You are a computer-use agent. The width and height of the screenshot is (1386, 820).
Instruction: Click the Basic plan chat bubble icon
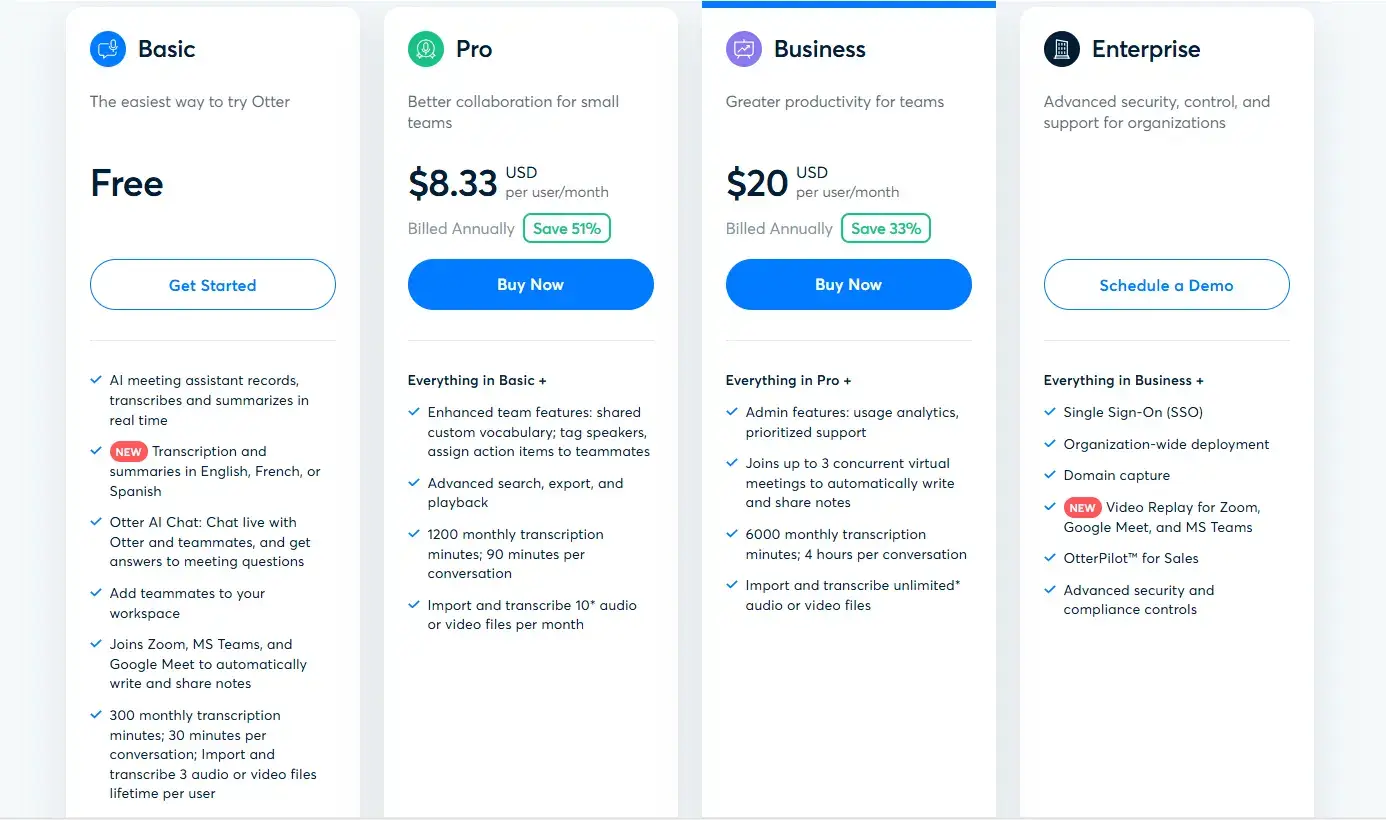click(107, 48)
